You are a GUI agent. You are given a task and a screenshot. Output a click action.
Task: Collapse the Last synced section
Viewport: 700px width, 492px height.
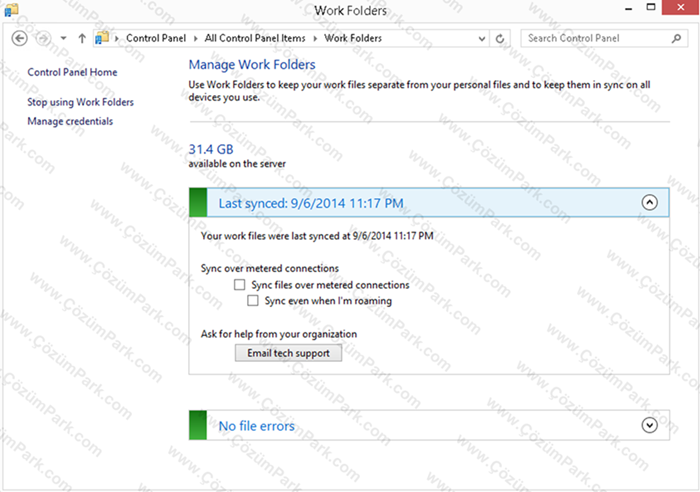[x=650, y=203]
